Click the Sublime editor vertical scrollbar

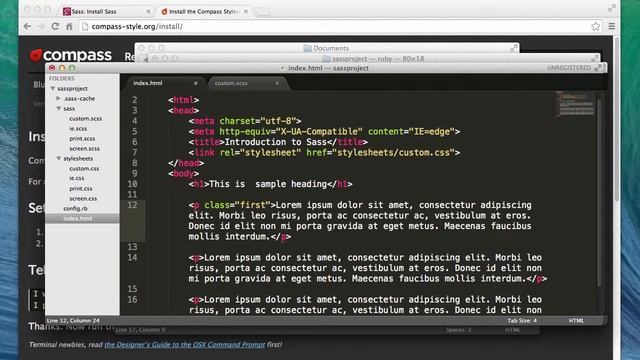coord(599,192)
